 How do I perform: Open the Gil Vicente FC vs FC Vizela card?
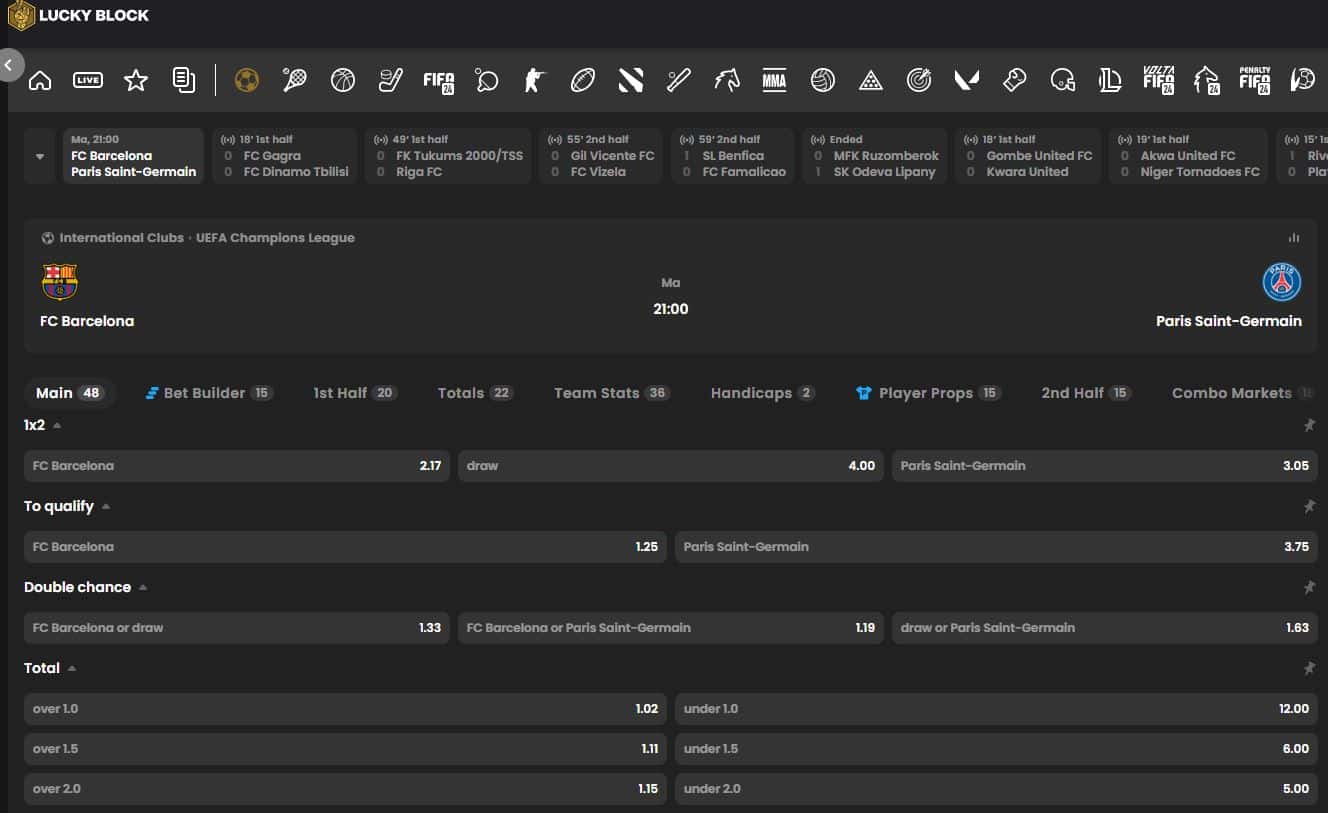600,156
